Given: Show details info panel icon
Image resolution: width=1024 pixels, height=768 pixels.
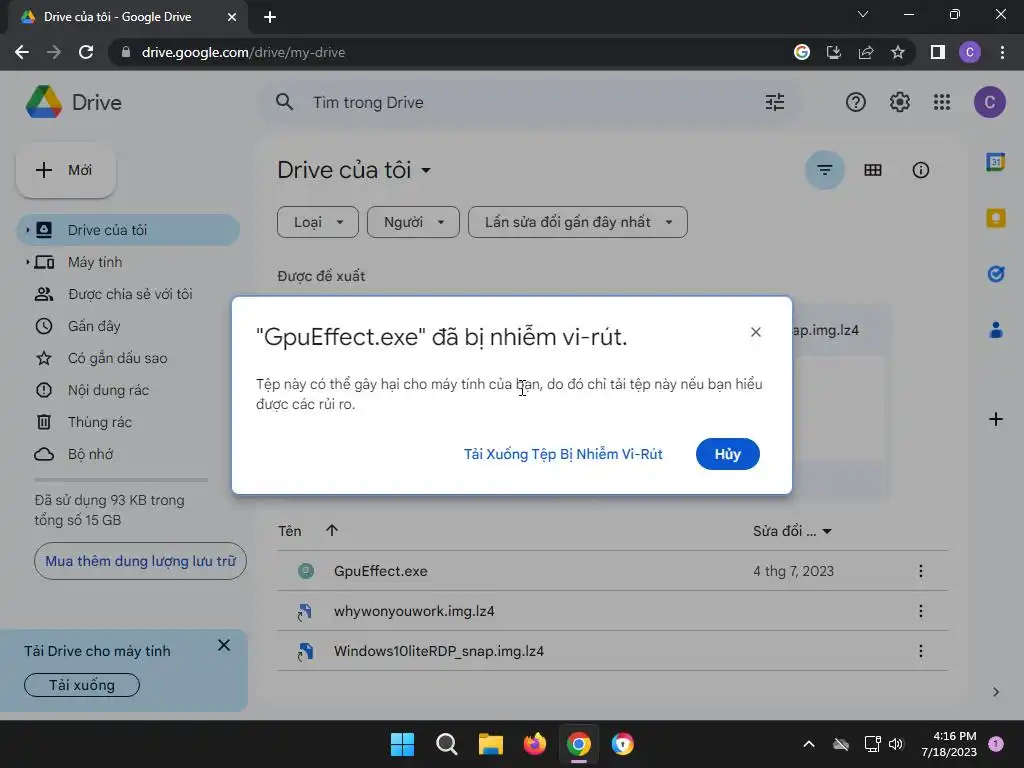Looking at the screenshot, I should coord(920,170).
